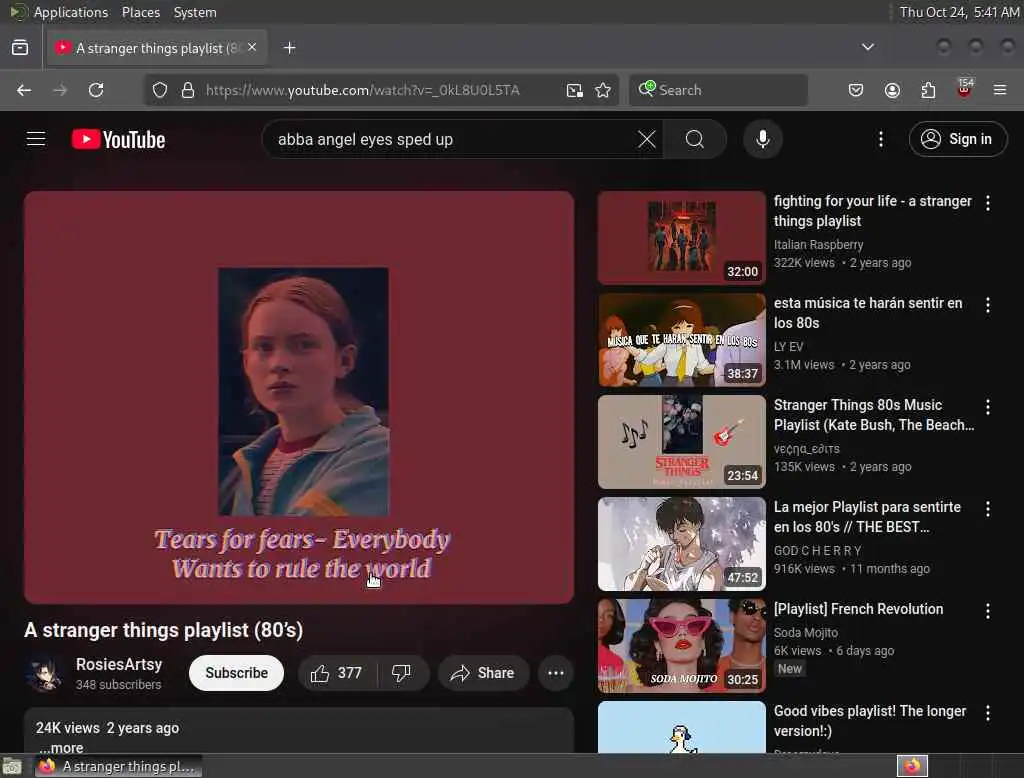Show desktop icon in bottom panel
The height and width of the screenshot is (778, 1024).
(x=12, y=766)
